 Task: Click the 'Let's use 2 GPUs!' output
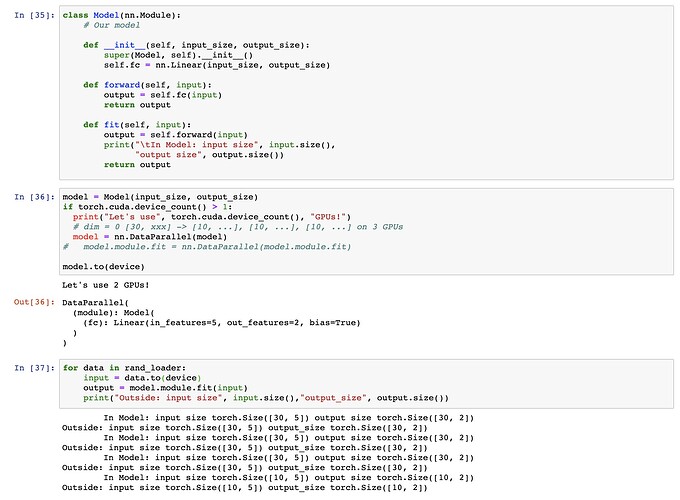click(105, 286)
